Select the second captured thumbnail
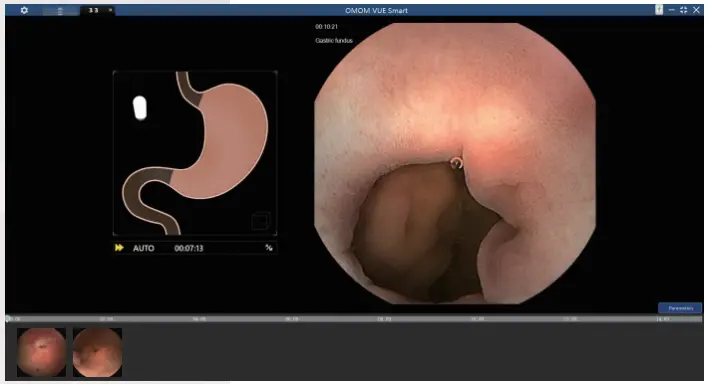 click(97, 352)
